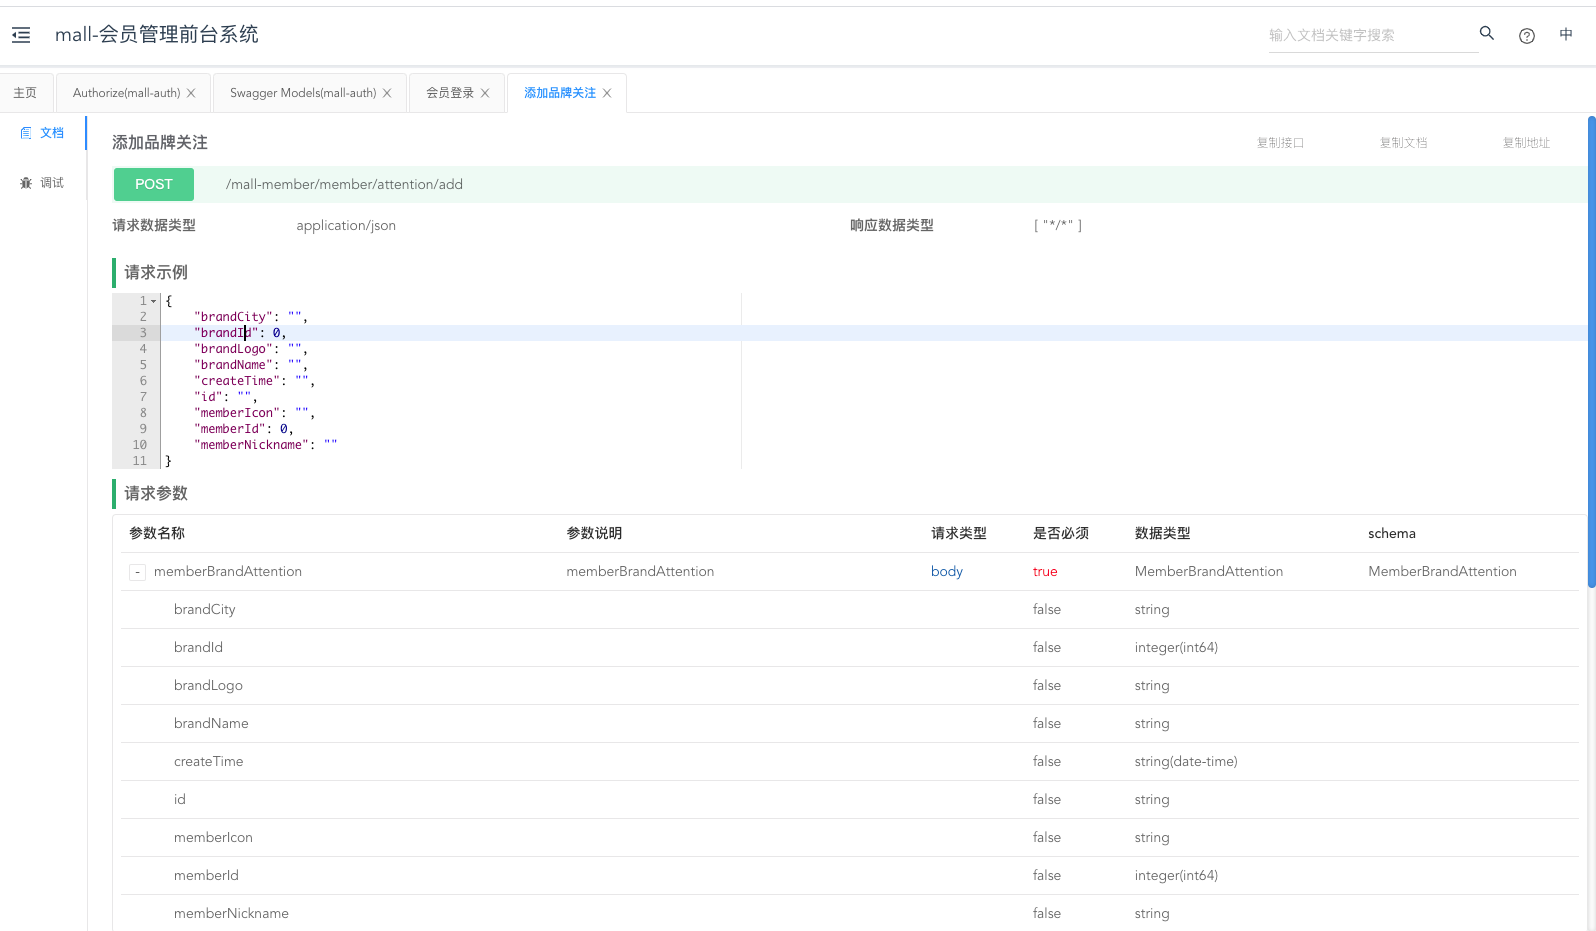Click the memberNickname parameter row name
Screen dimensions: 1596x931
coord(231,914)
